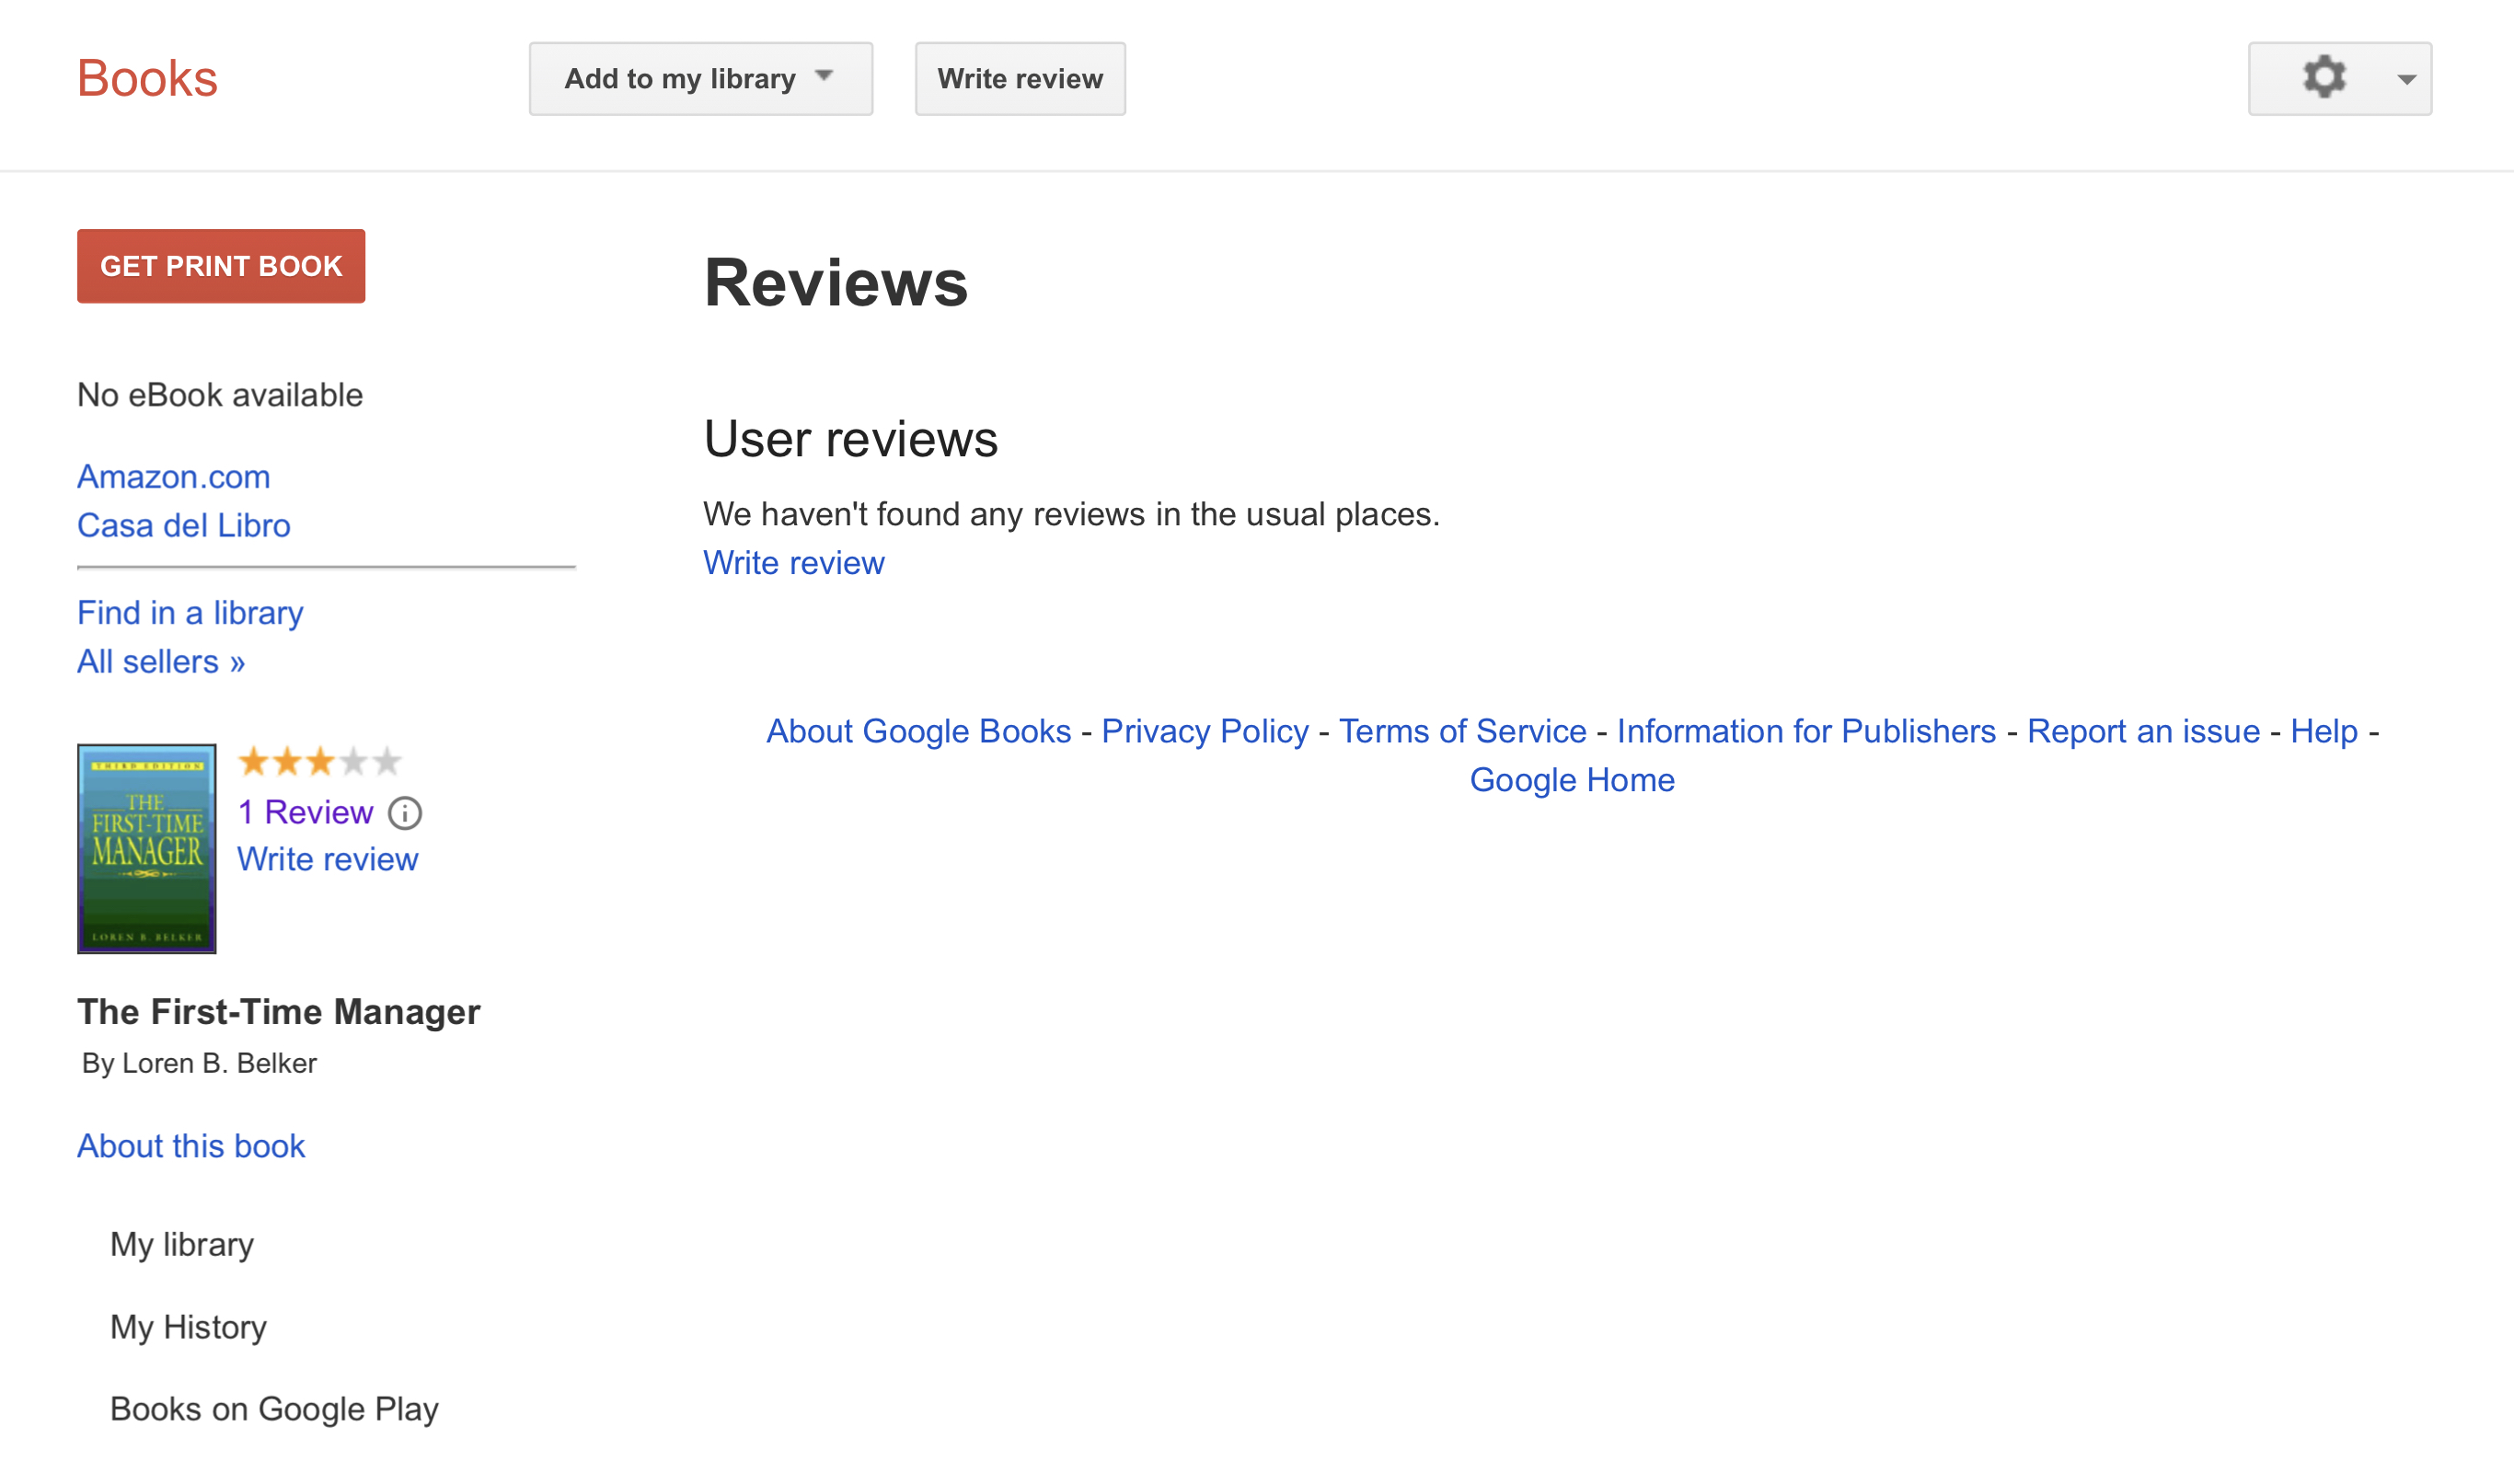Click Write review under User reviews
This screenshot has height=1484, width=2514.
coord(794,563)
